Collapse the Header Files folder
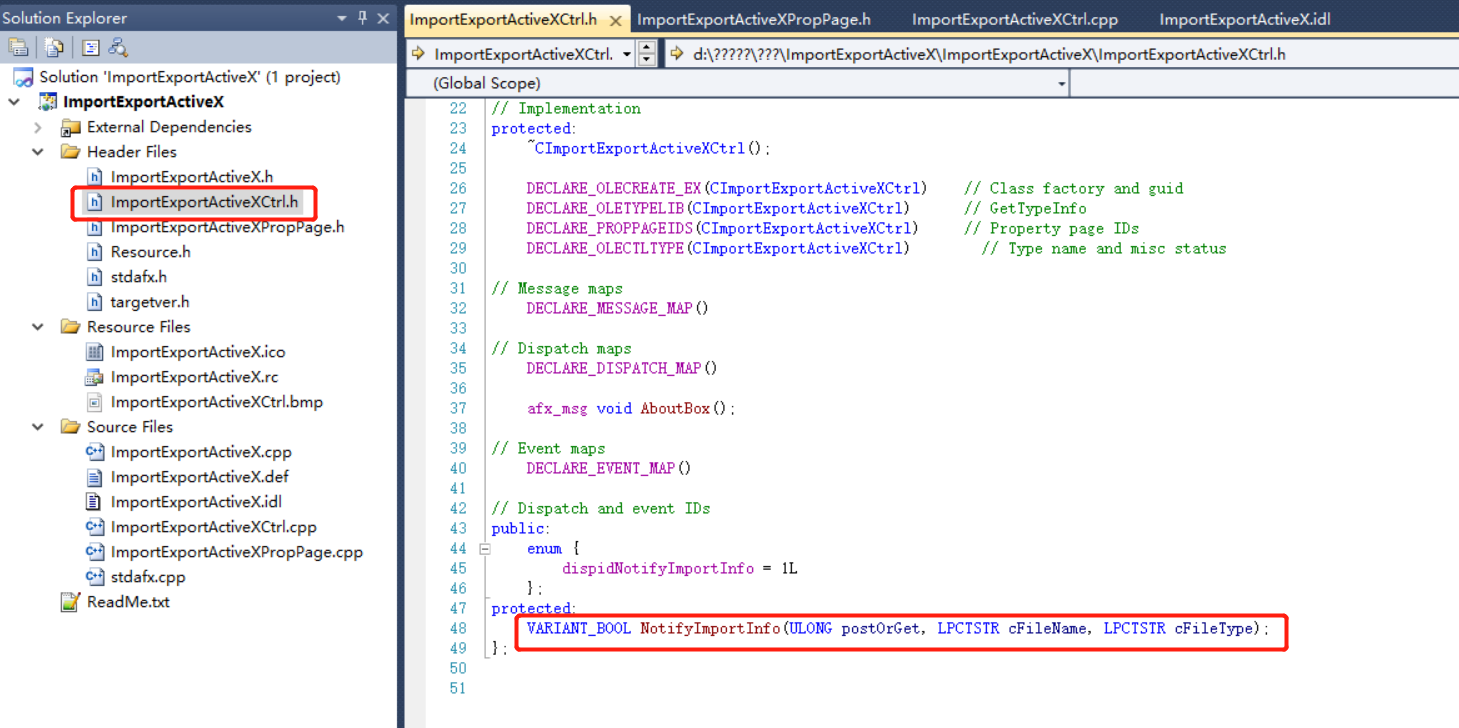1459x728 pixels. pos(37,152)
